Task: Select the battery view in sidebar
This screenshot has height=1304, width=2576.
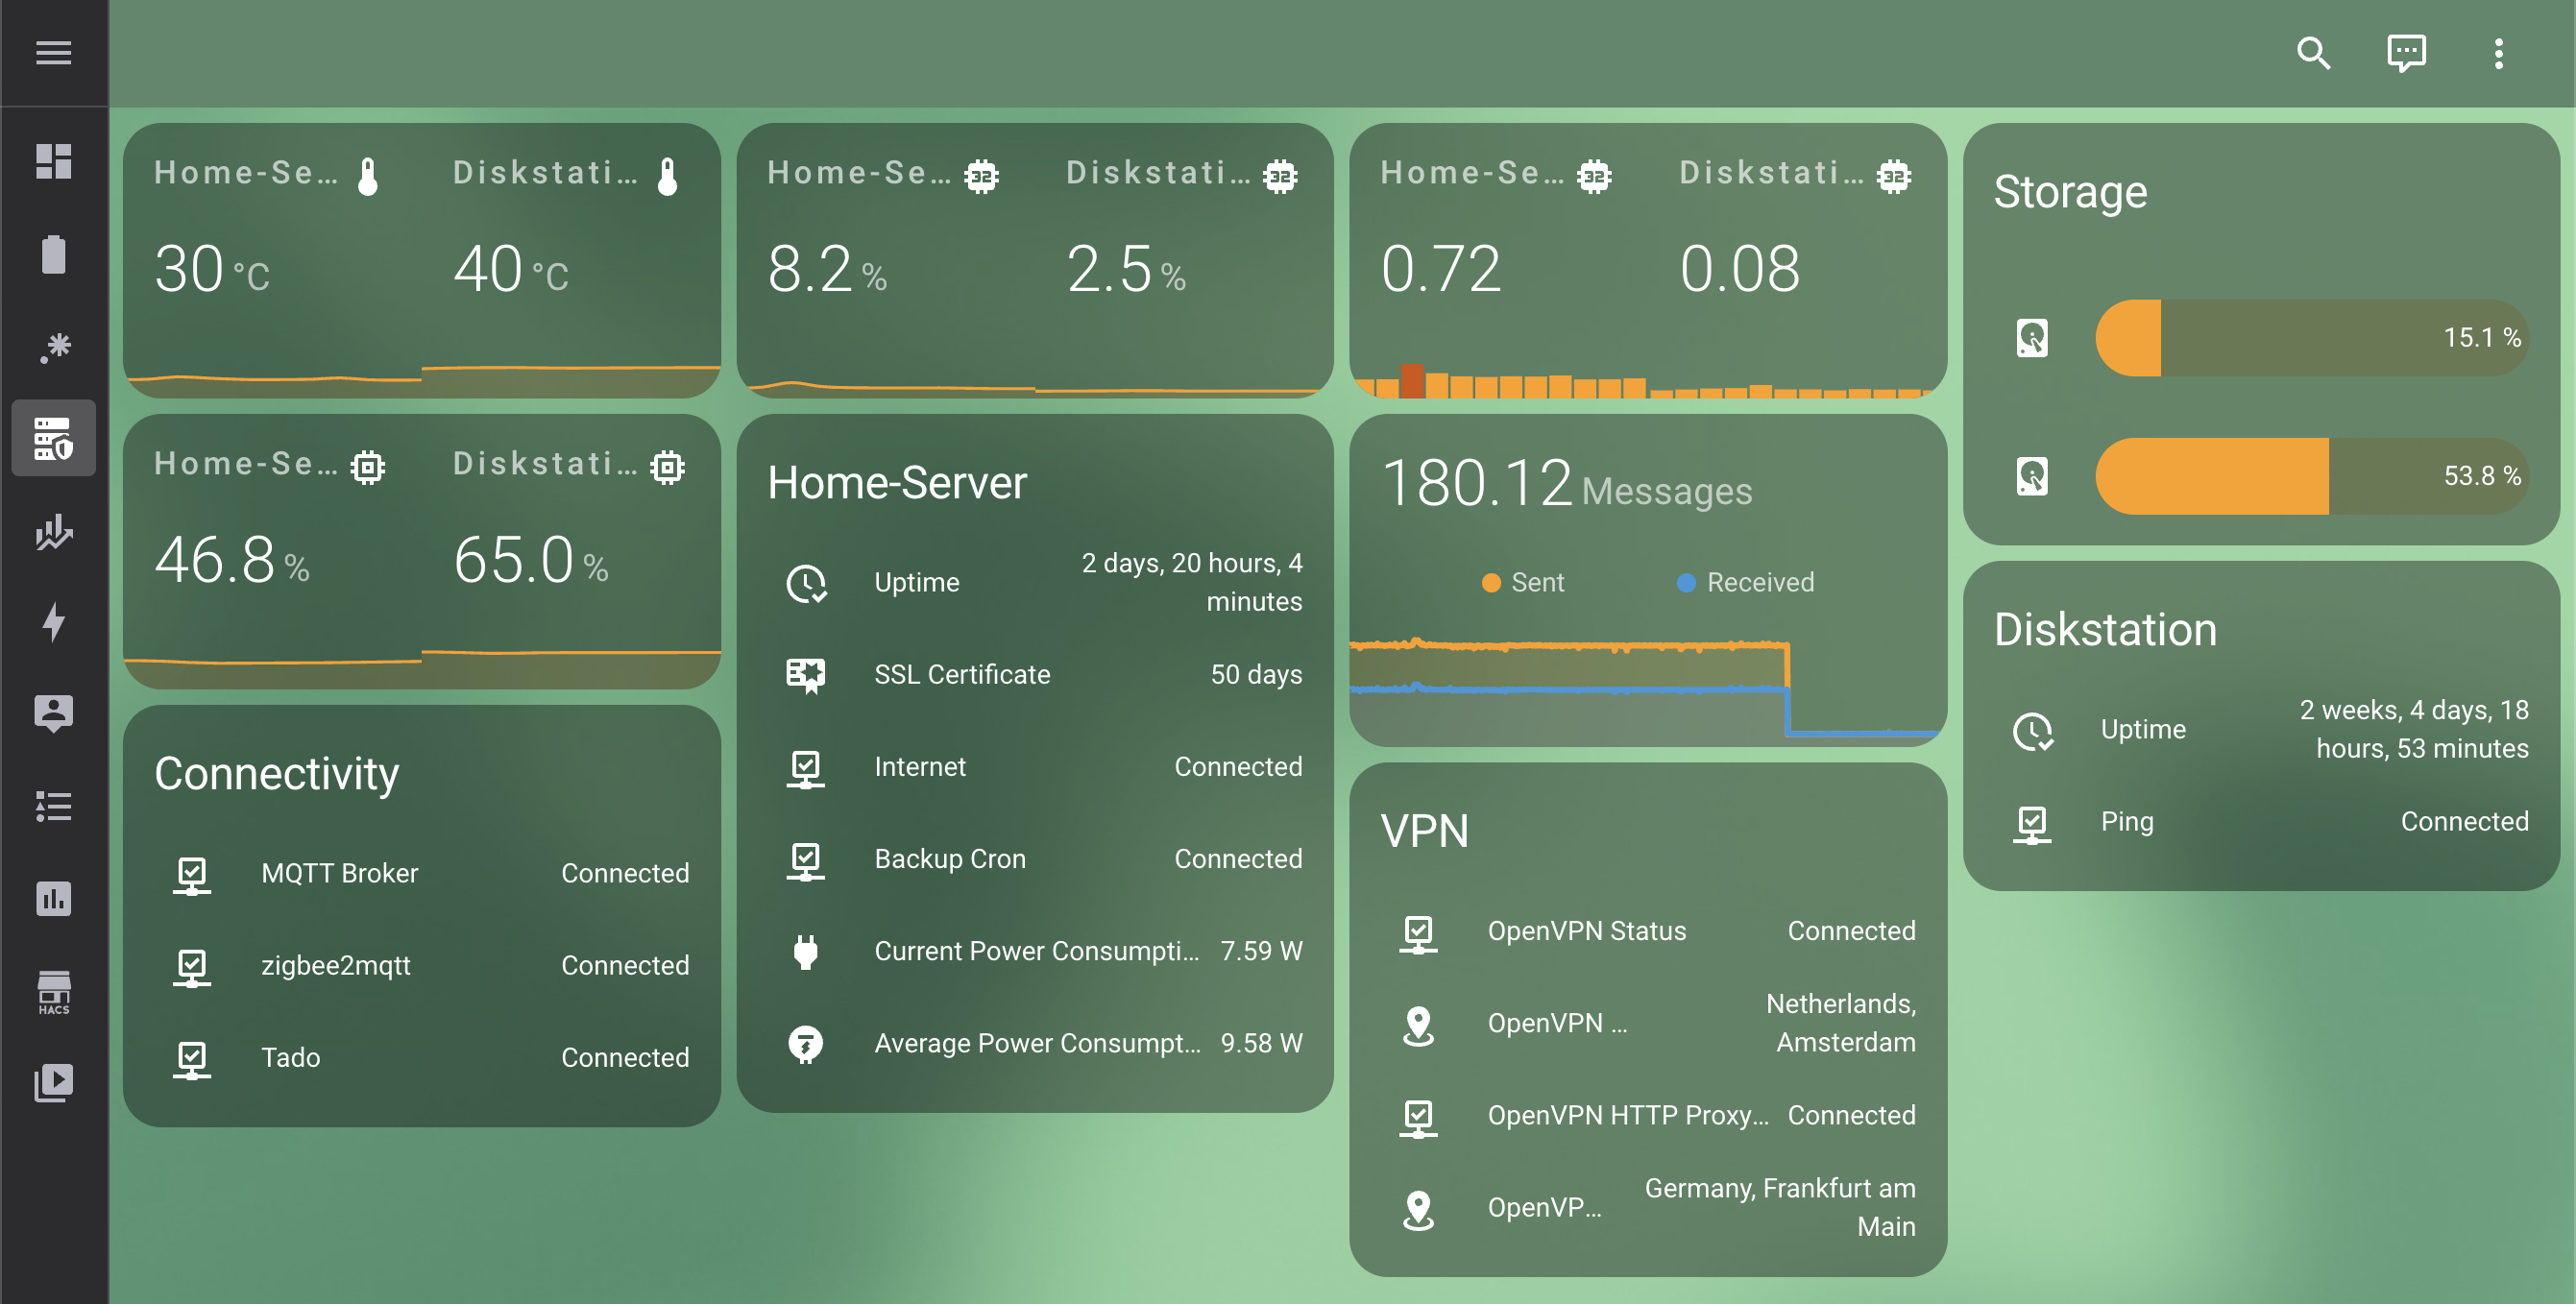Action: 53,254
